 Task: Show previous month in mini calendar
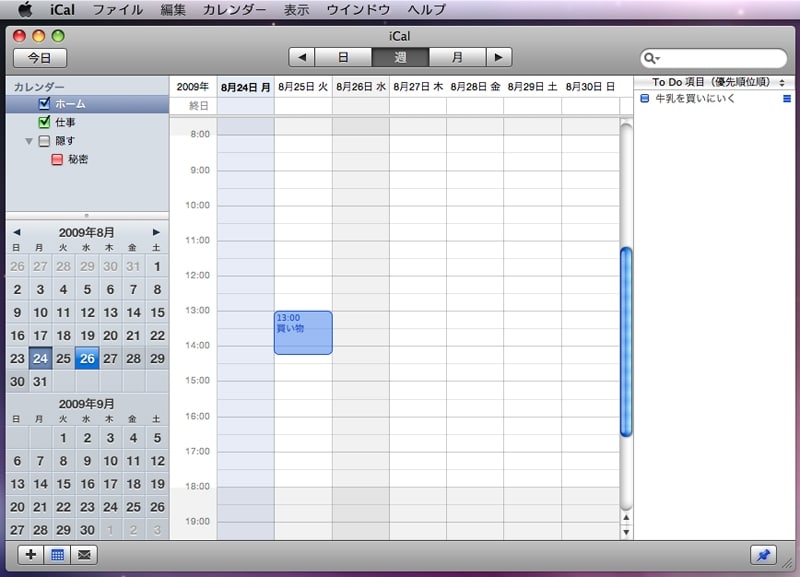17,232
